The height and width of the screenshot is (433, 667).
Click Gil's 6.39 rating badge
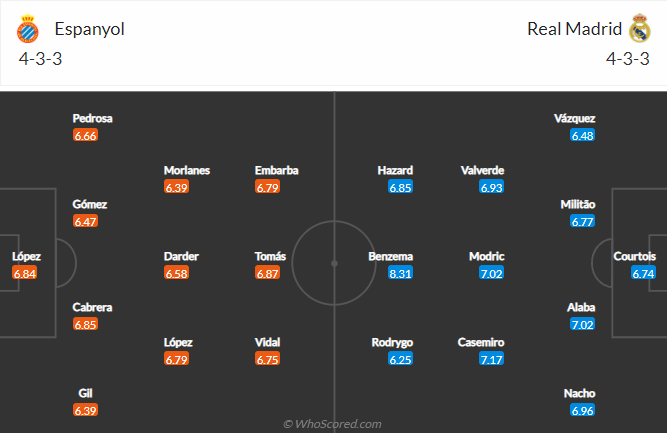pos(86,410)
